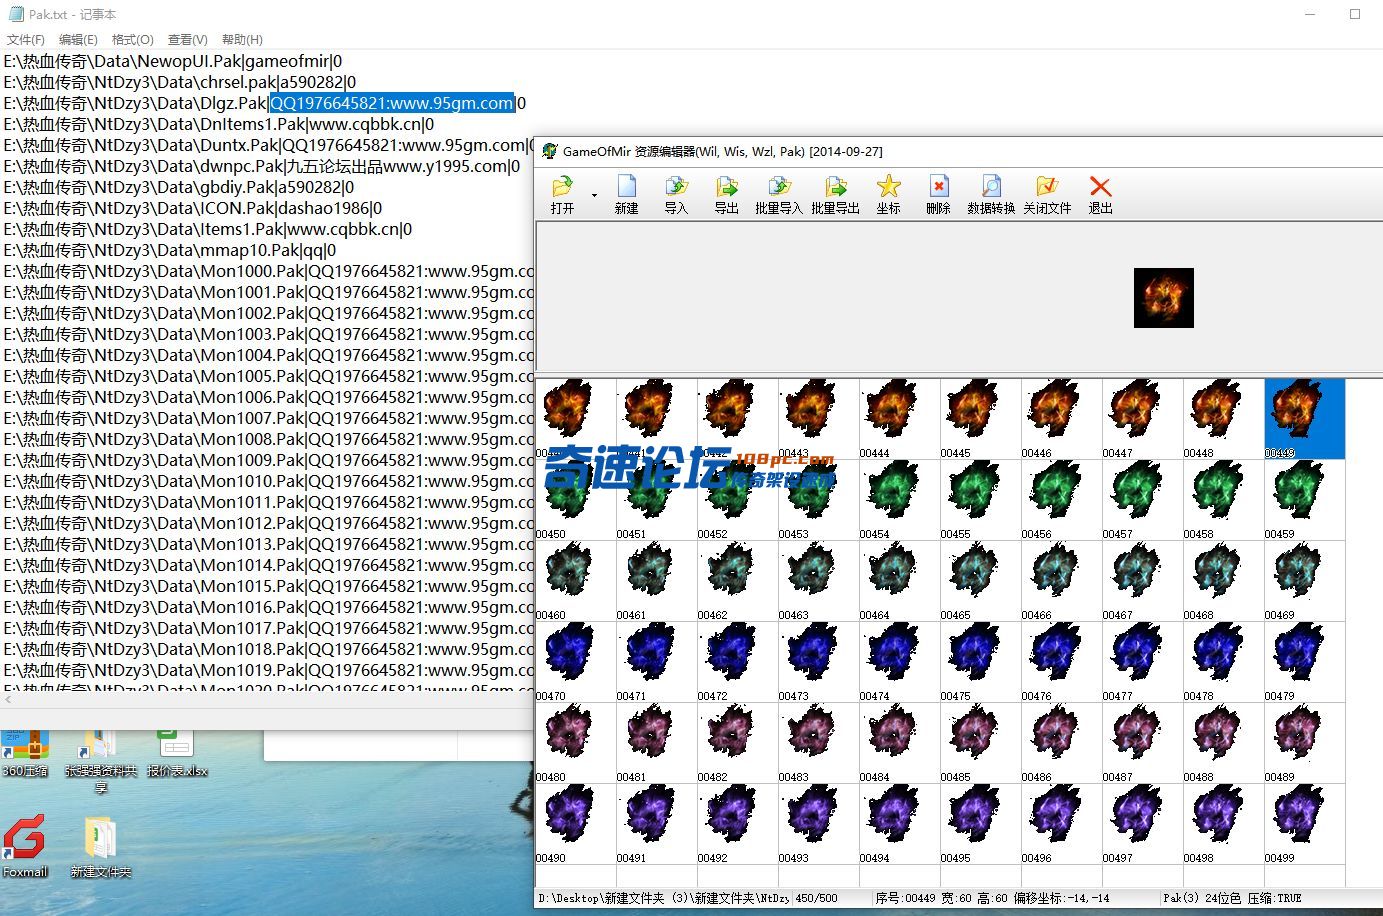Maximize the Pak.txt Notepad window
Image resolution: width=1383 pixels, height=916 pixels.
click(x=1355, y=14)
